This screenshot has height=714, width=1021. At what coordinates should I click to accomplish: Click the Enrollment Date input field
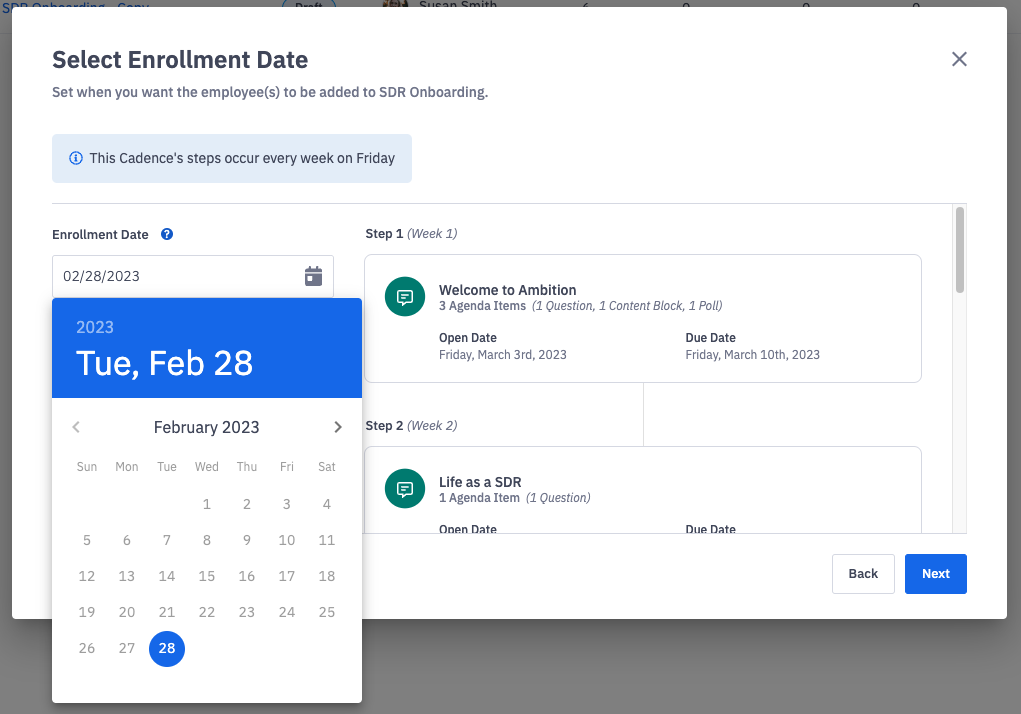(193, 276)
